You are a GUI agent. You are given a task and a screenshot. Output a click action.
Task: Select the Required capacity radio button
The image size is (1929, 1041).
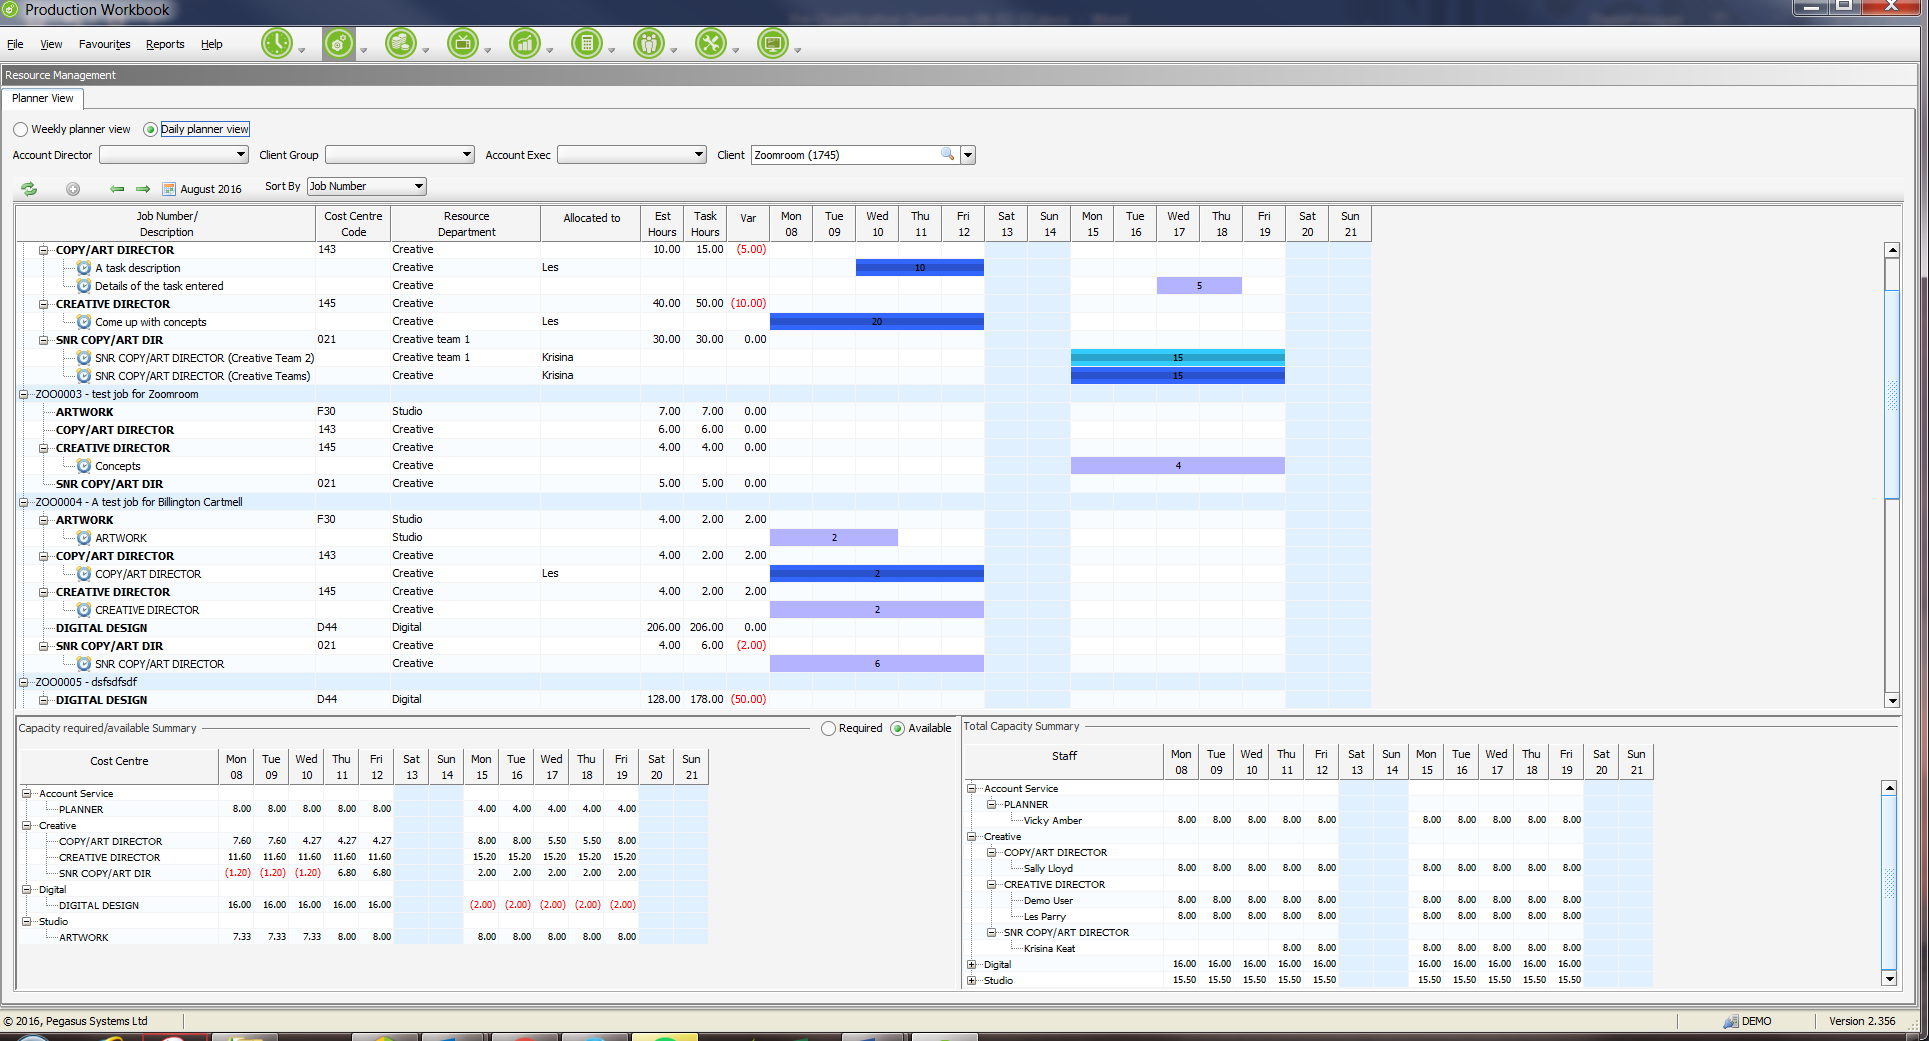pyautogui.click(x=828, y=728)
